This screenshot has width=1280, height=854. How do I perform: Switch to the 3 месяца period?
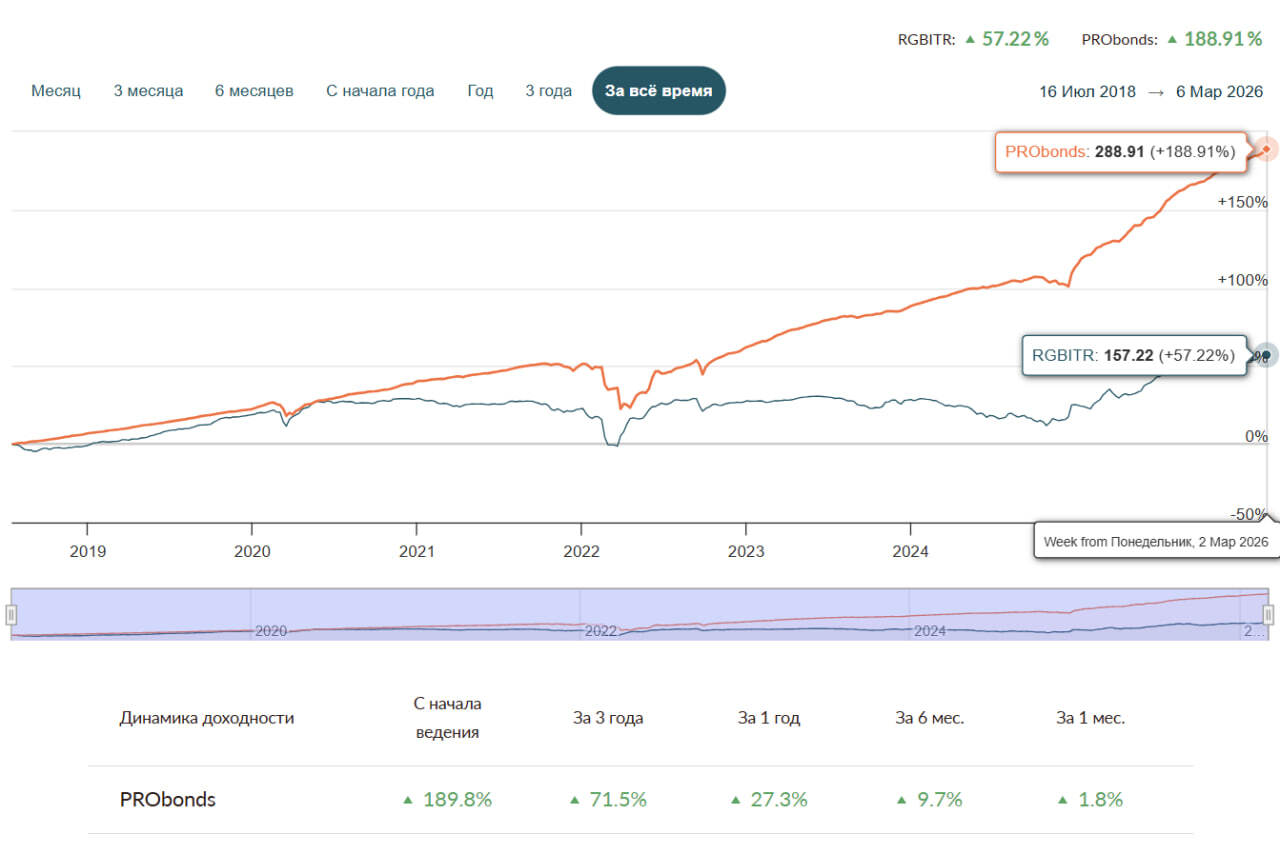[148, 91]
